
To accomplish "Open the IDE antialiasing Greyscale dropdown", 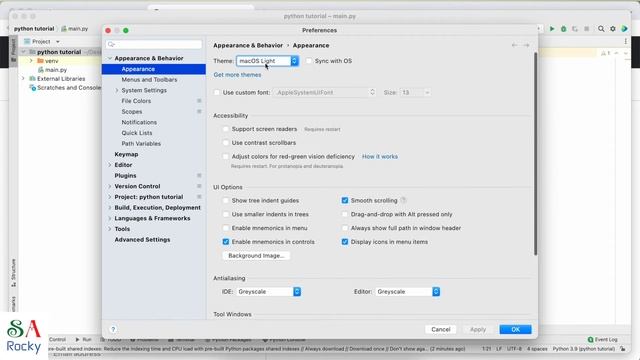I will pos(269,291).
